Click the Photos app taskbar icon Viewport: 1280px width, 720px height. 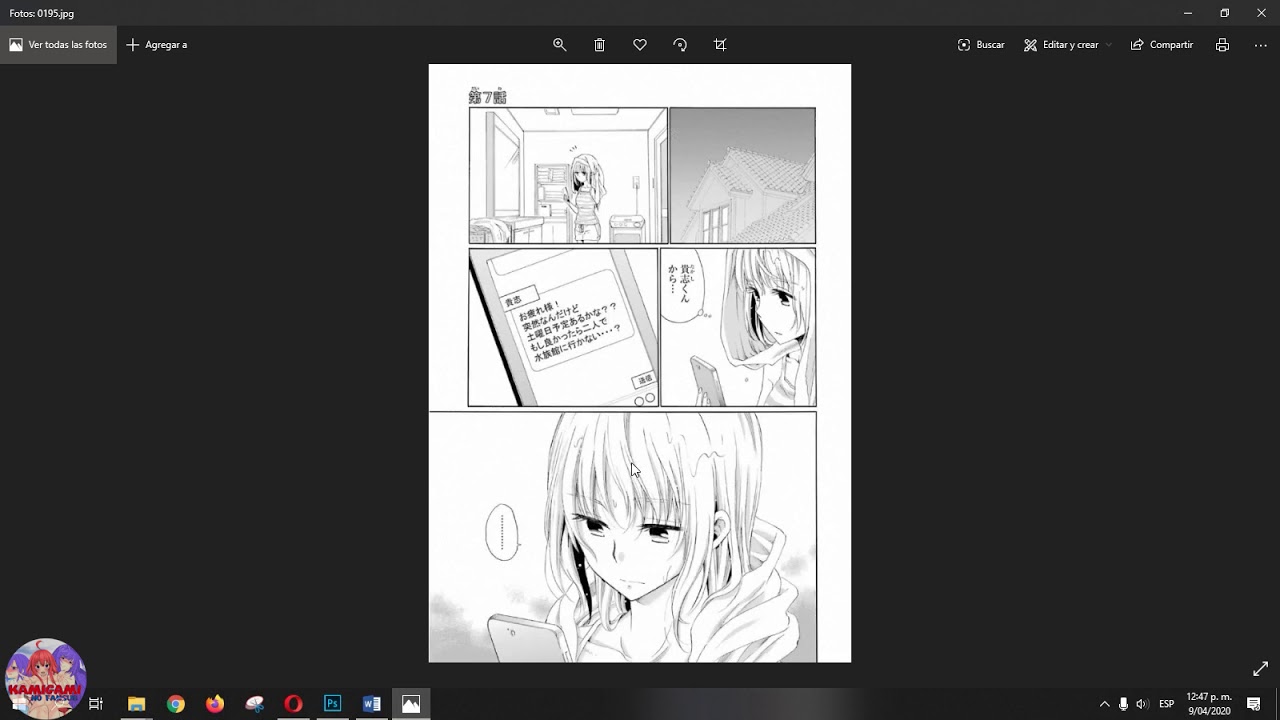pyautogui.click(x=410, y=704)
